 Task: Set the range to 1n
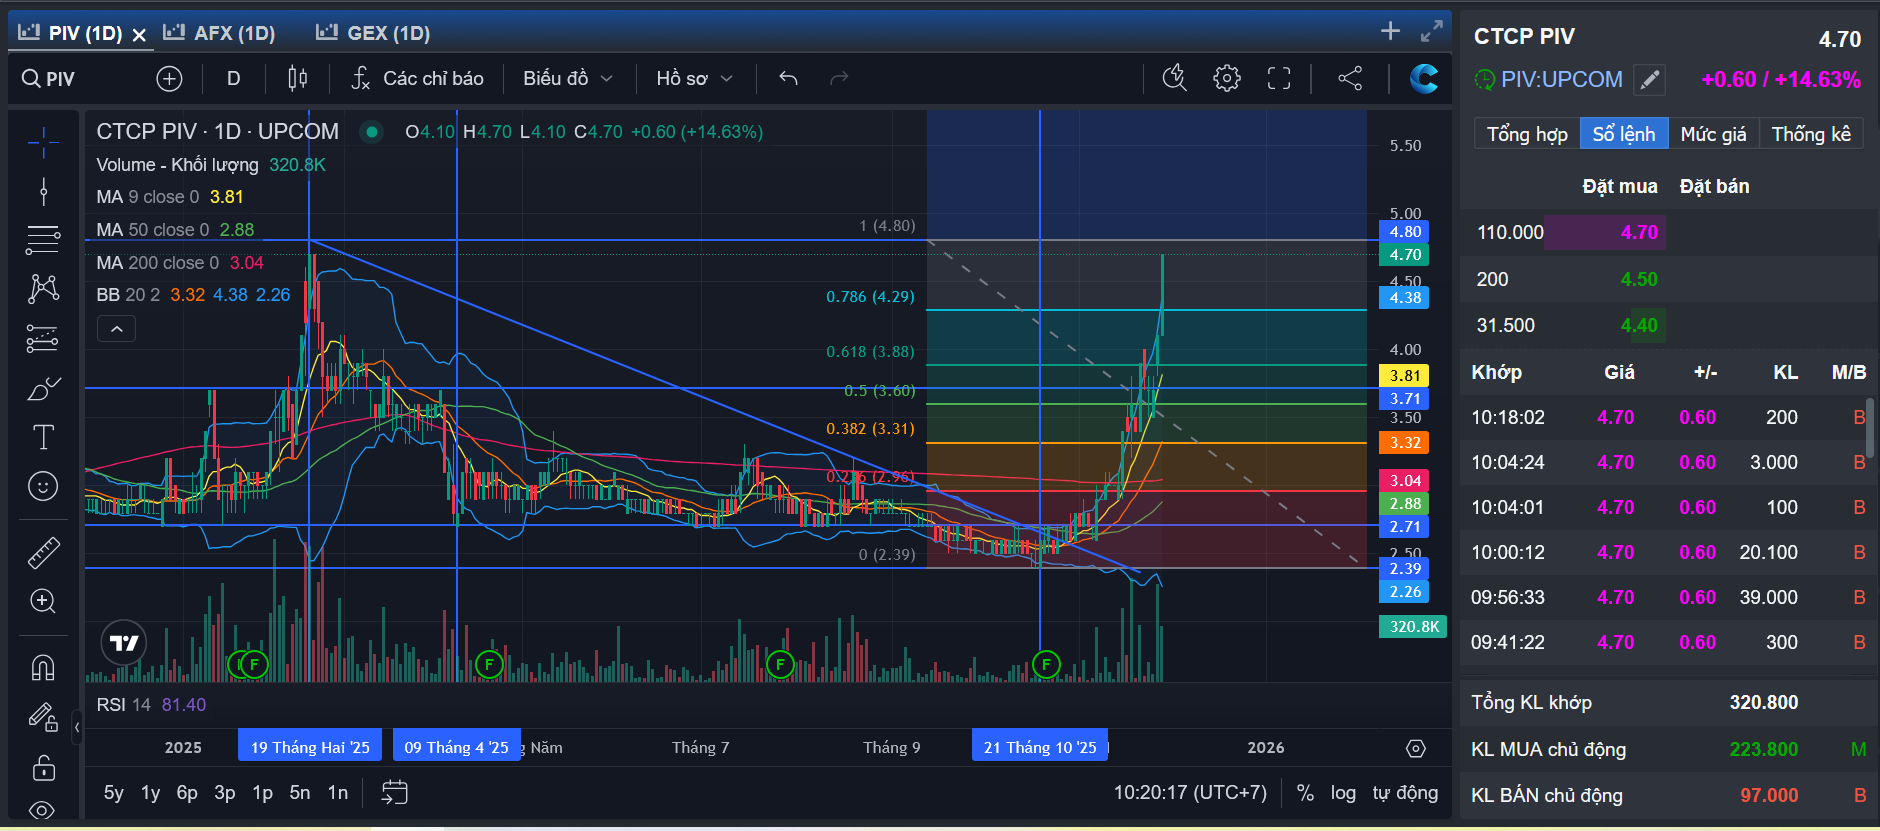pyautogui.click(x=338, y=793)
